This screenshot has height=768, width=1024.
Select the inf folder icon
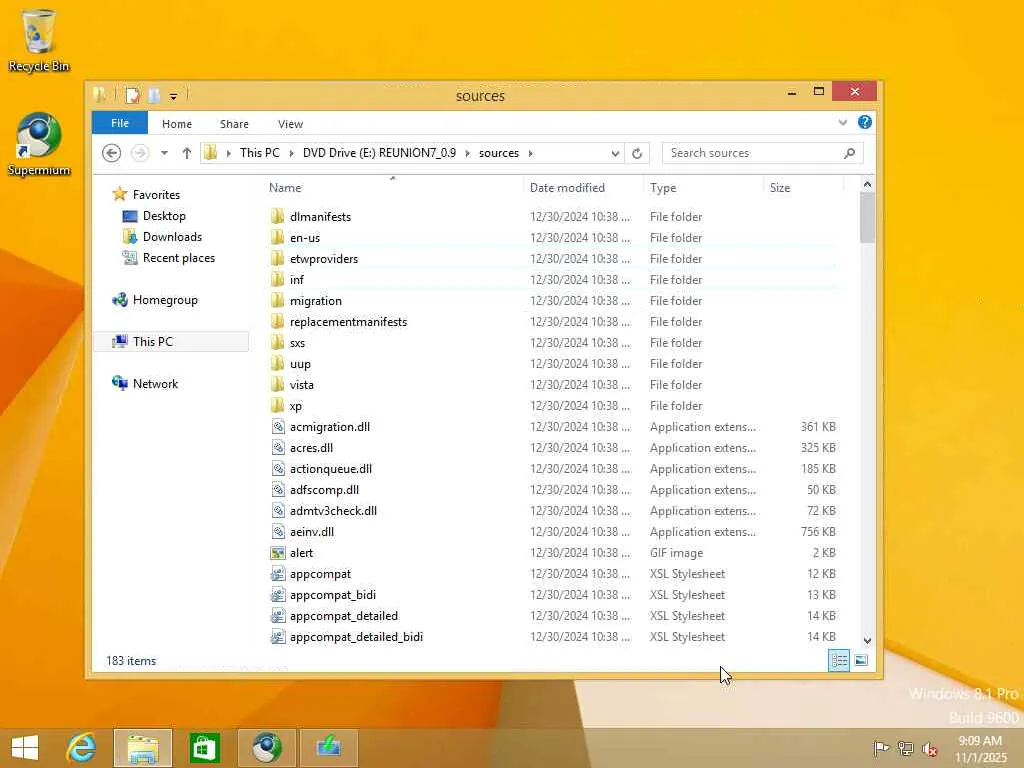(278, 280)
